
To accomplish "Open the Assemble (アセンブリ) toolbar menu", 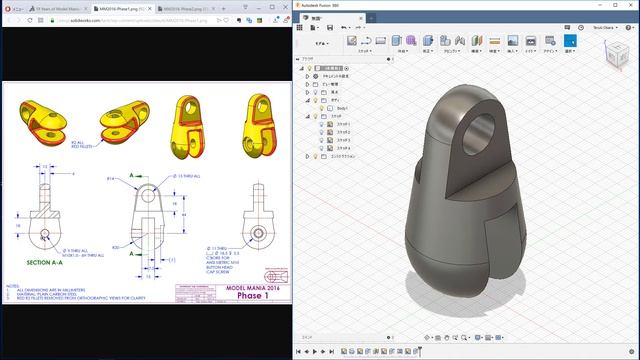I will [x=452, y=51].
